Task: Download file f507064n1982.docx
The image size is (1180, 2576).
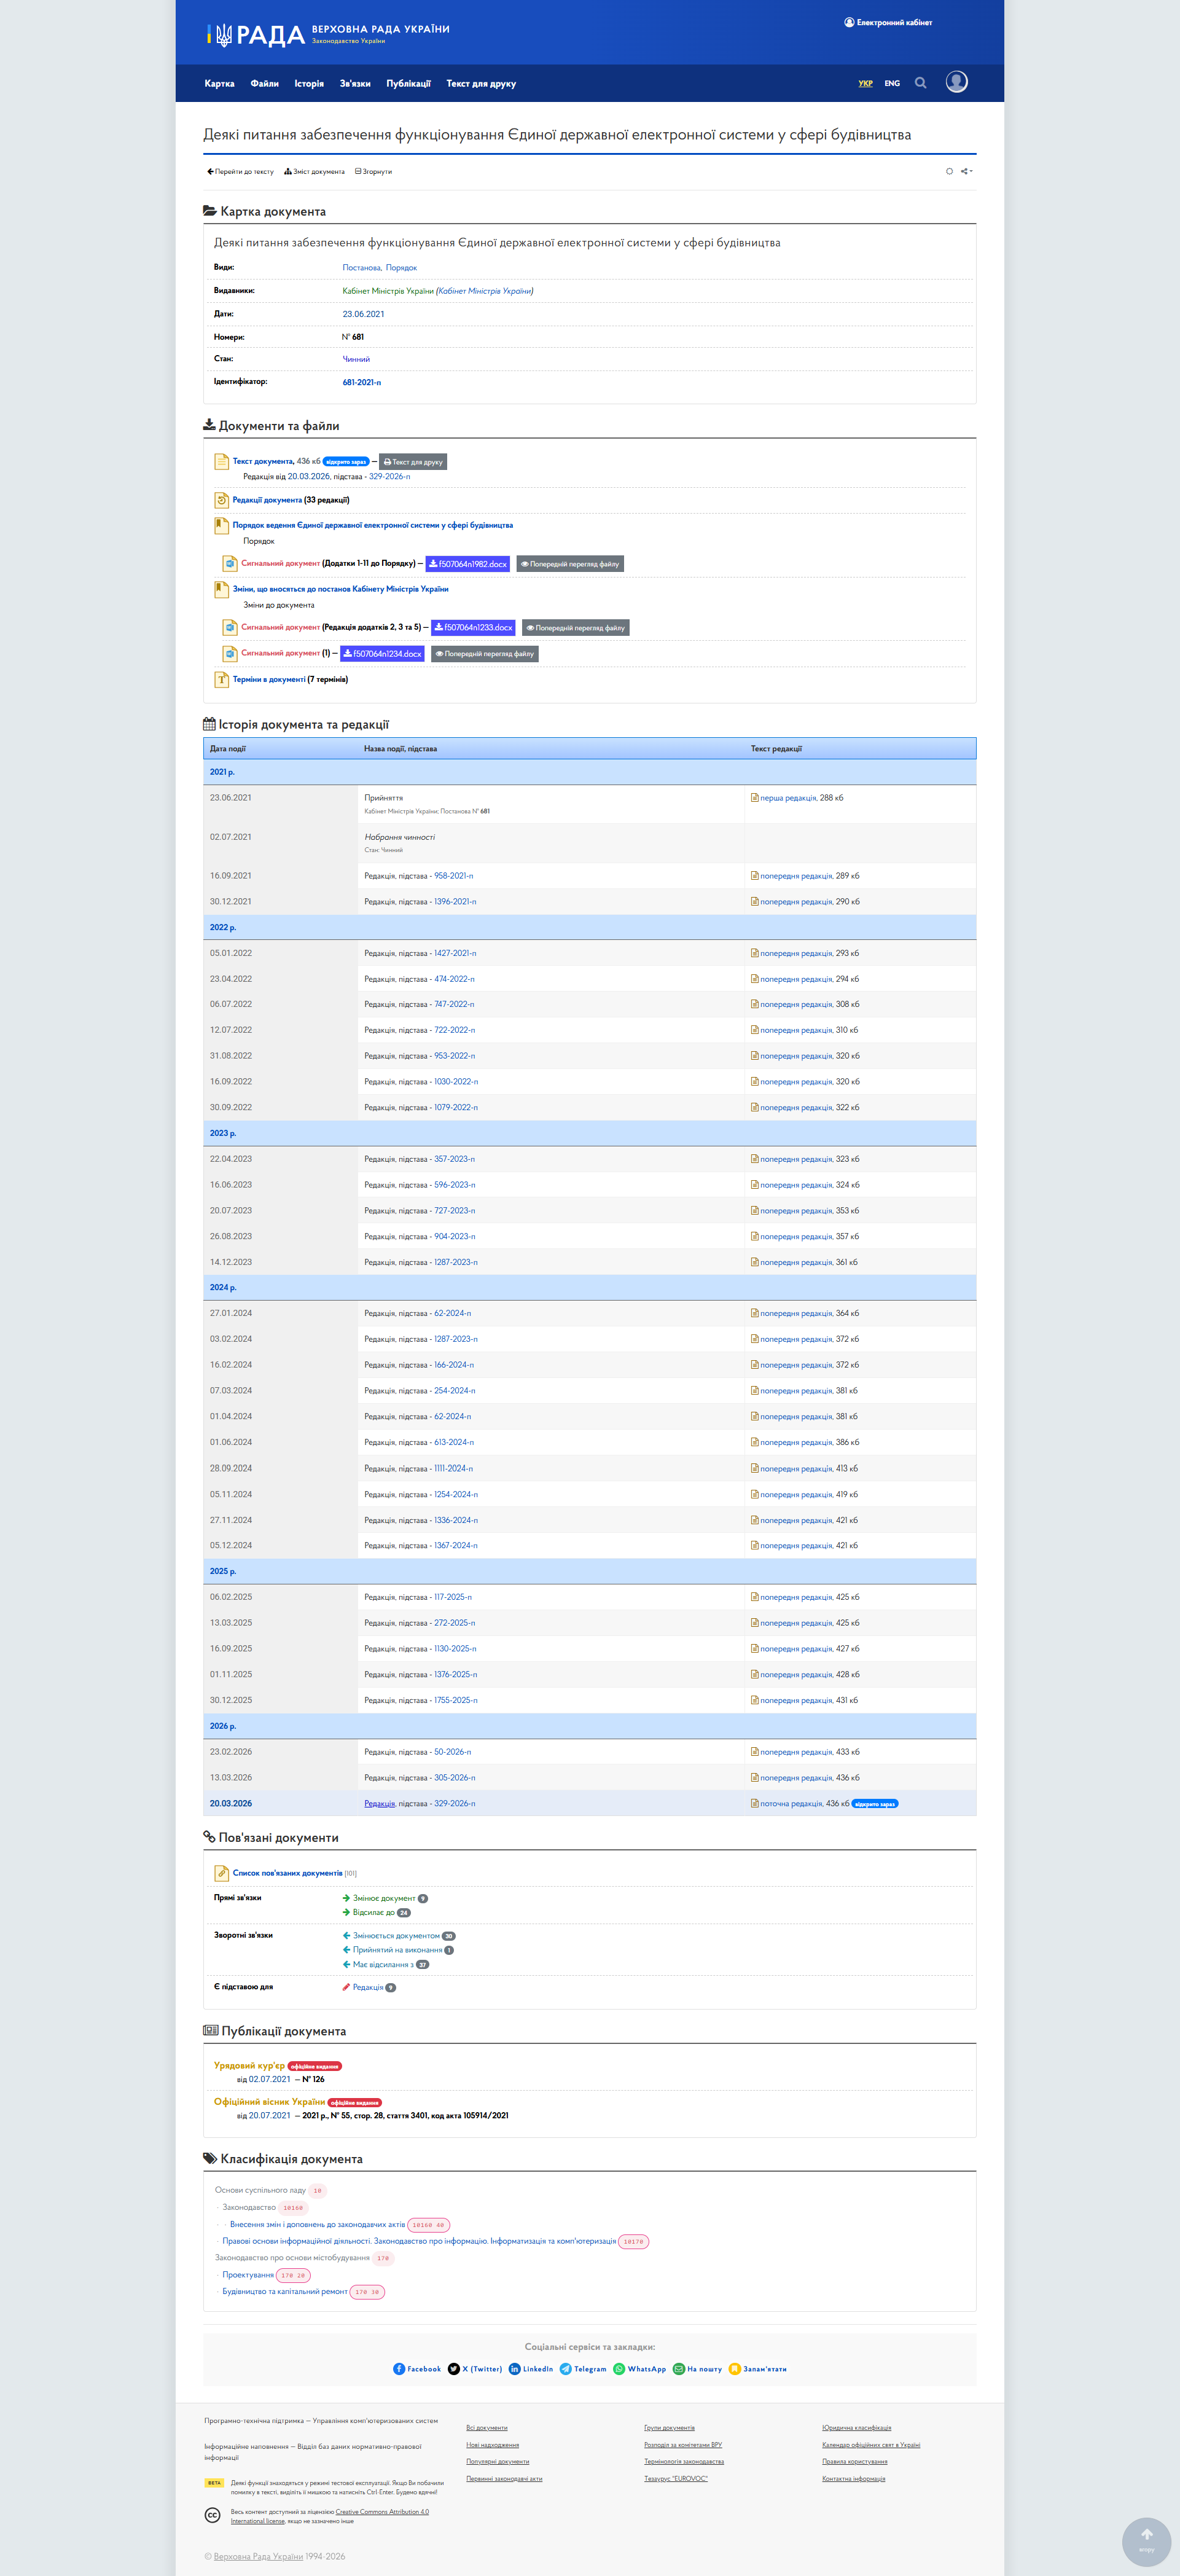Action: click(x=468, y=564)
